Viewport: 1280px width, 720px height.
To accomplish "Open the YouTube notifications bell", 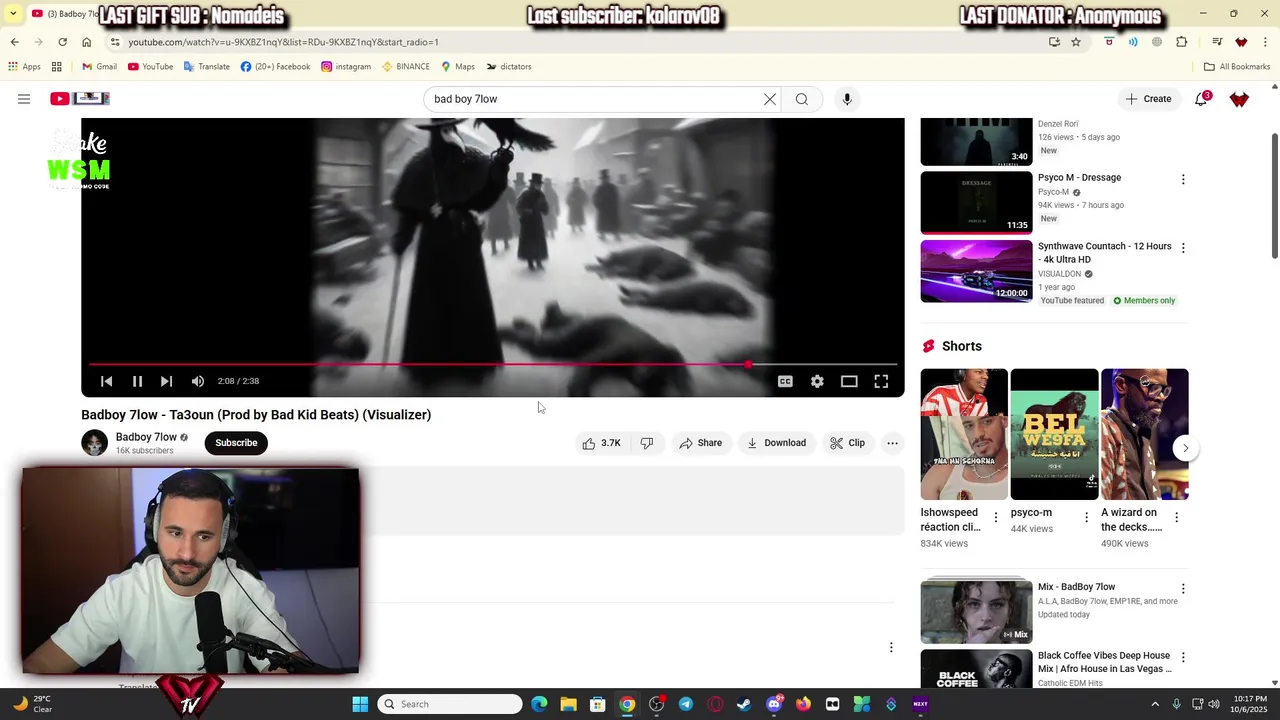I will tap(1201, 99).
